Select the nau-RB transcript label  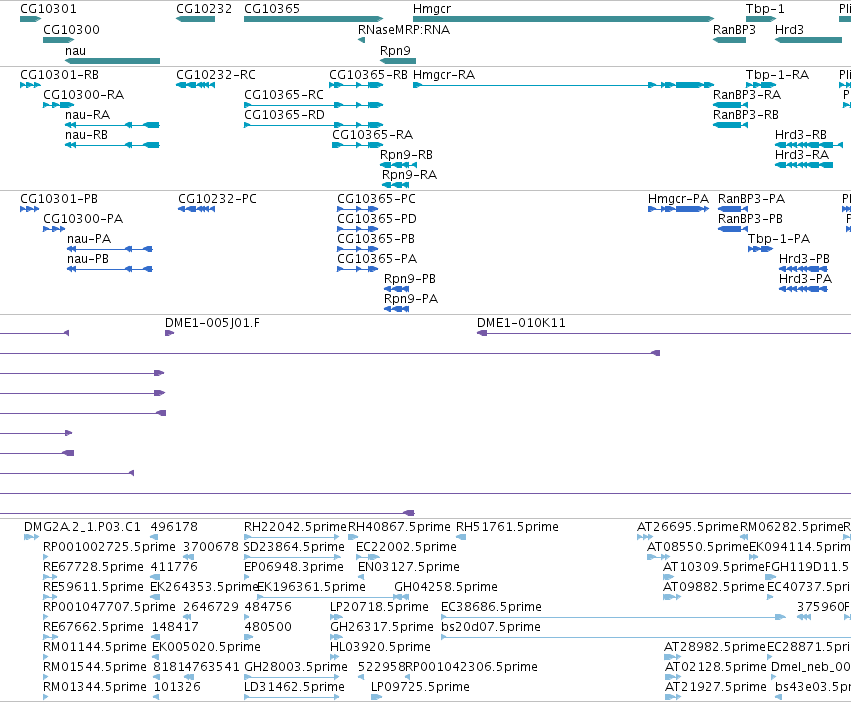[86, 135]
